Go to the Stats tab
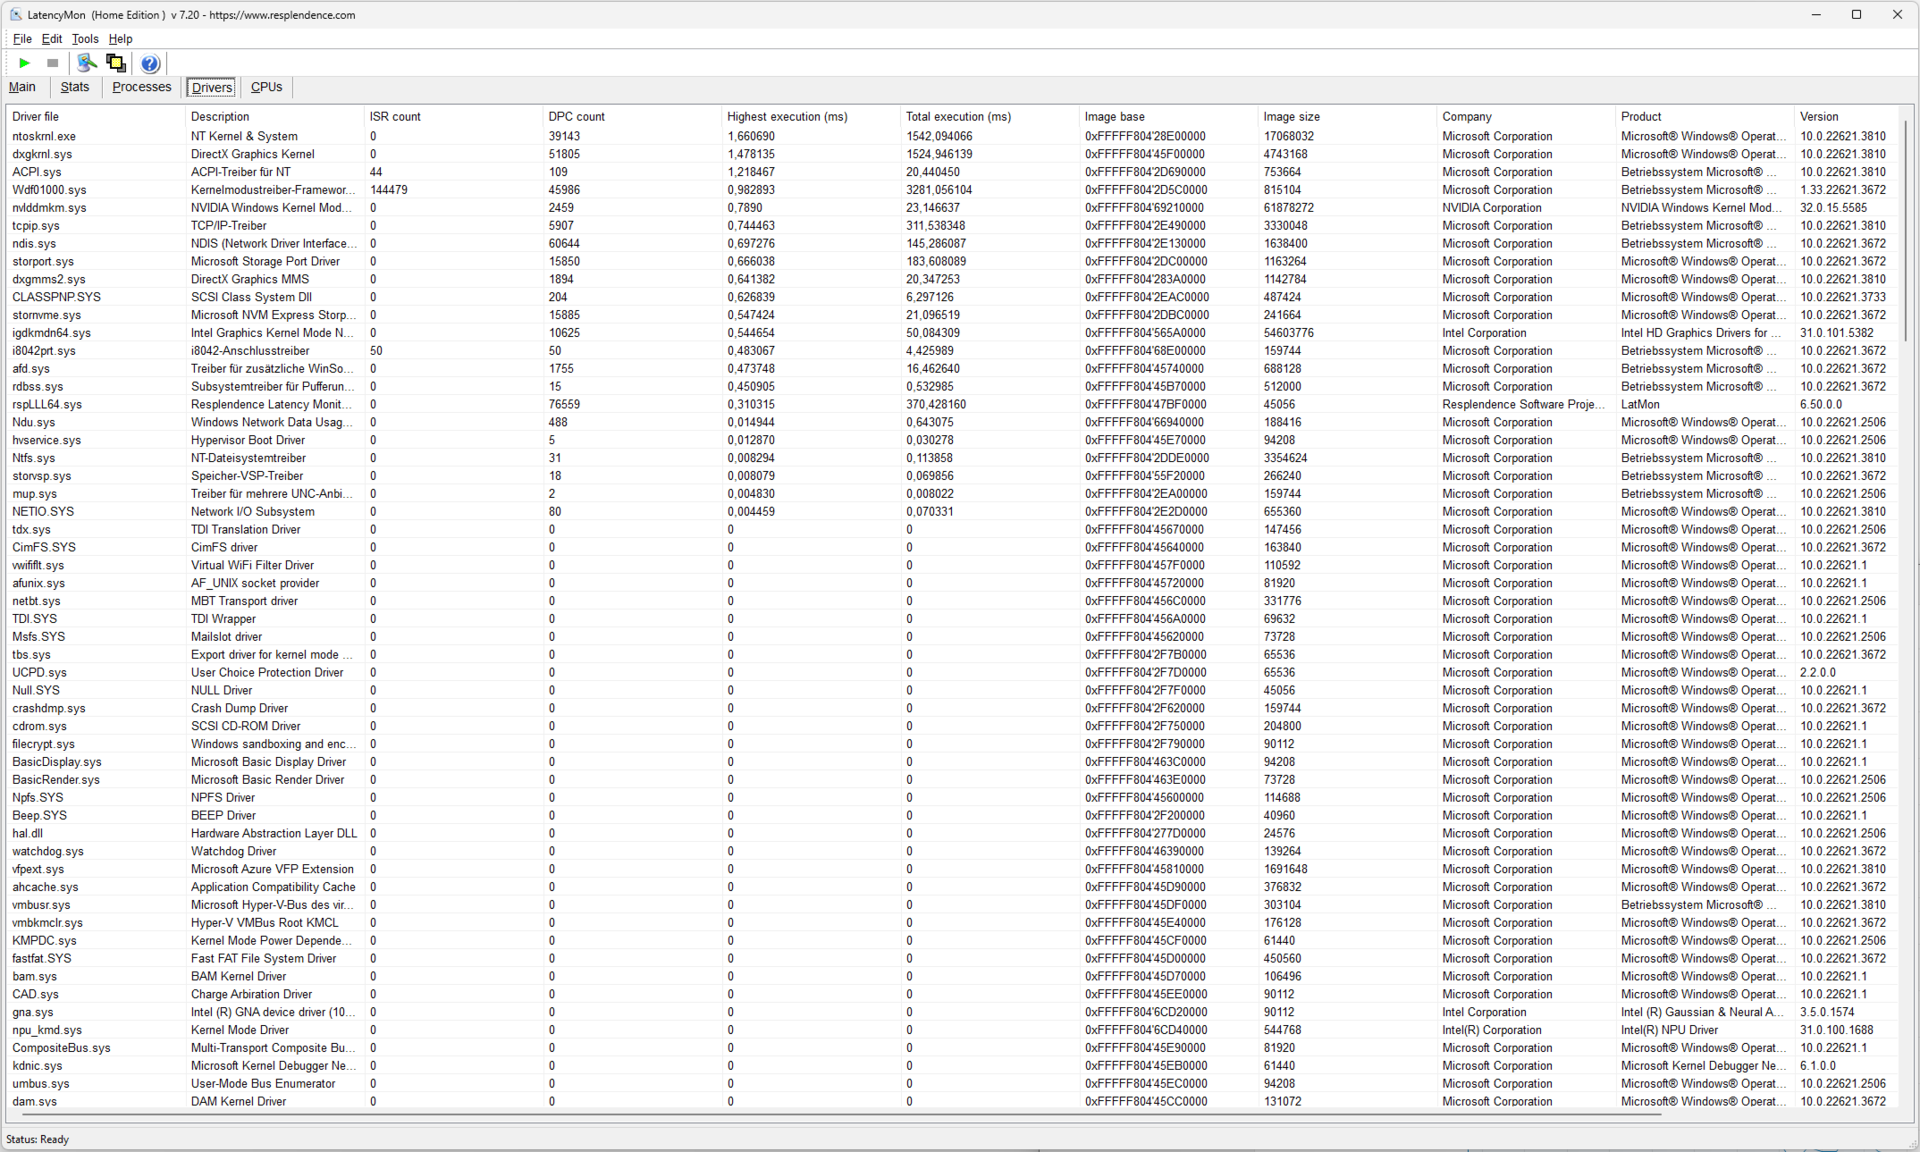This screenshot has width=1920, height=1152. click(x=75, y=87)
